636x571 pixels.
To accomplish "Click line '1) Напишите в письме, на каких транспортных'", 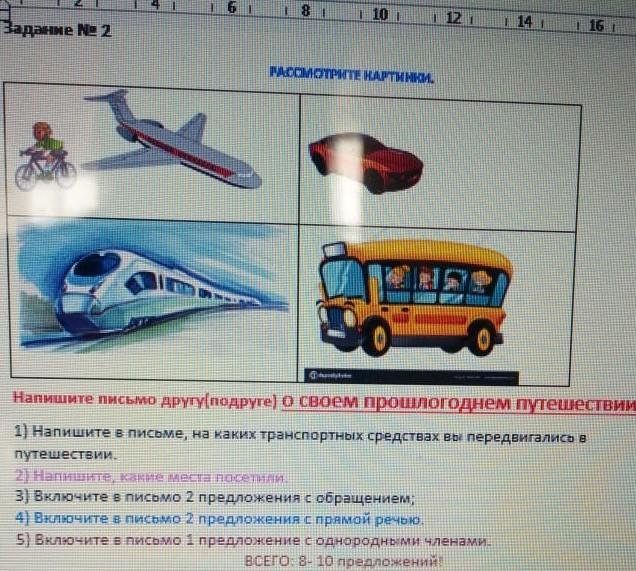I will click(x=300, y=434).
